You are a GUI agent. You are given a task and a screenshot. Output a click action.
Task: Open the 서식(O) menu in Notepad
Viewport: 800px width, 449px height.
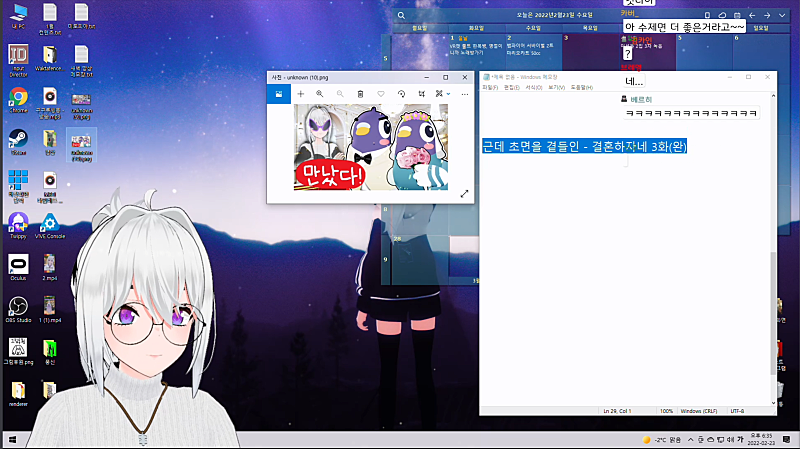[534, 88]
